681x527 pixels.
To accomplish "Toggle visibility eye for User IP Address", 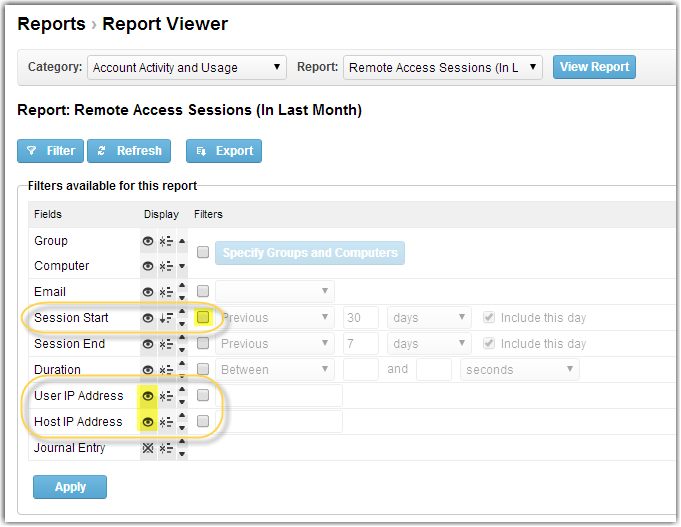I will [x=149, y=396].
